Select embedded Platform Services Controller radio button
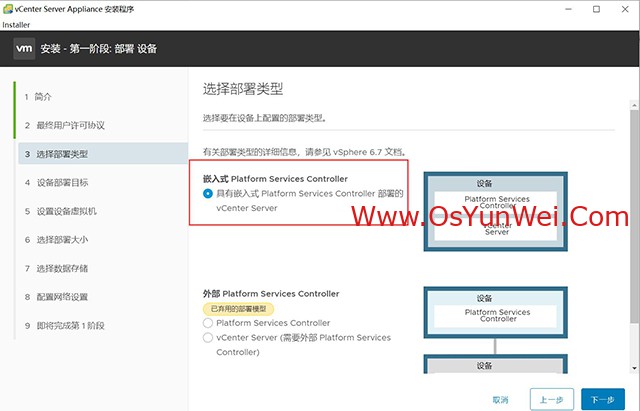The image size is (640, 411). click(208, 193)
